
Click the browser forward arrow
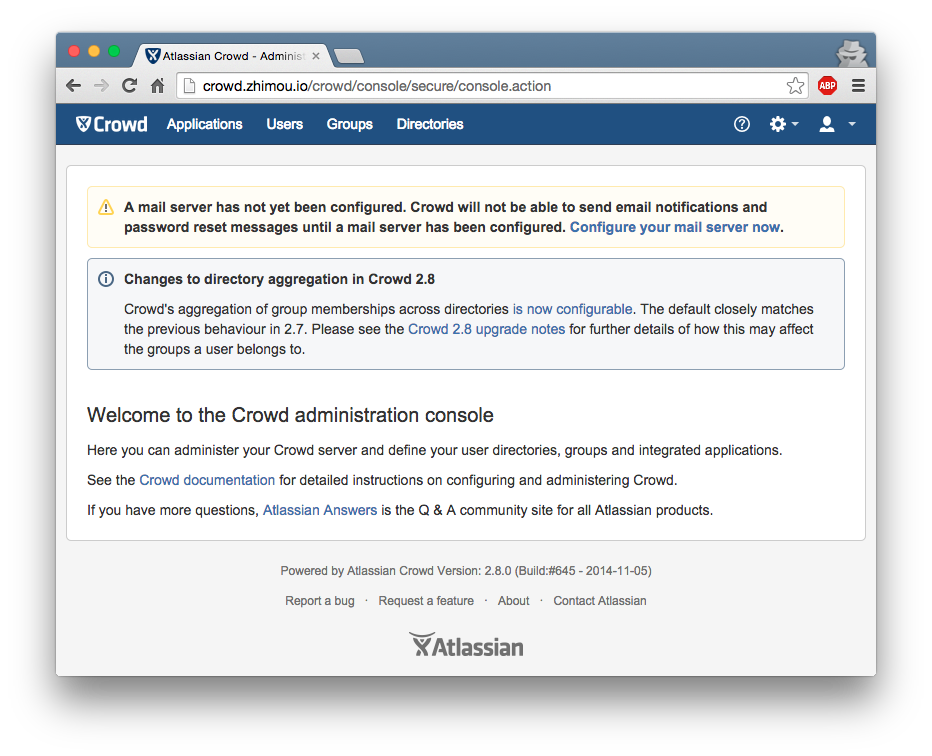(102, 86)
